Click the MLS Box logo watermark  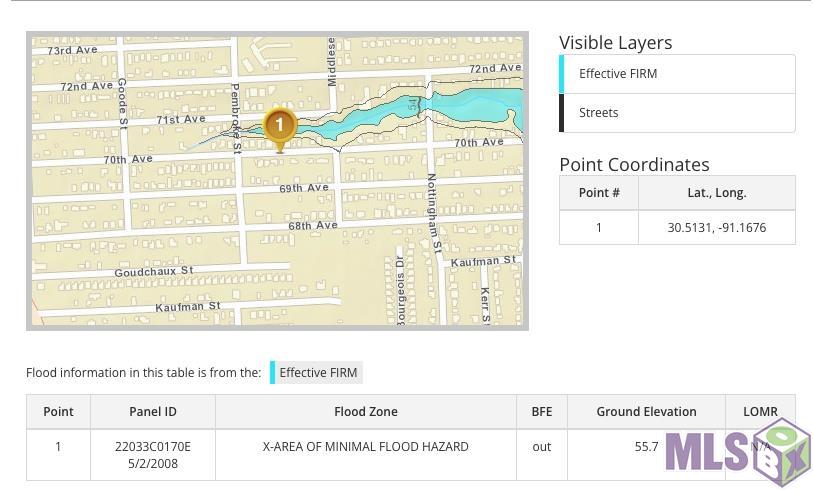[737, 453]
